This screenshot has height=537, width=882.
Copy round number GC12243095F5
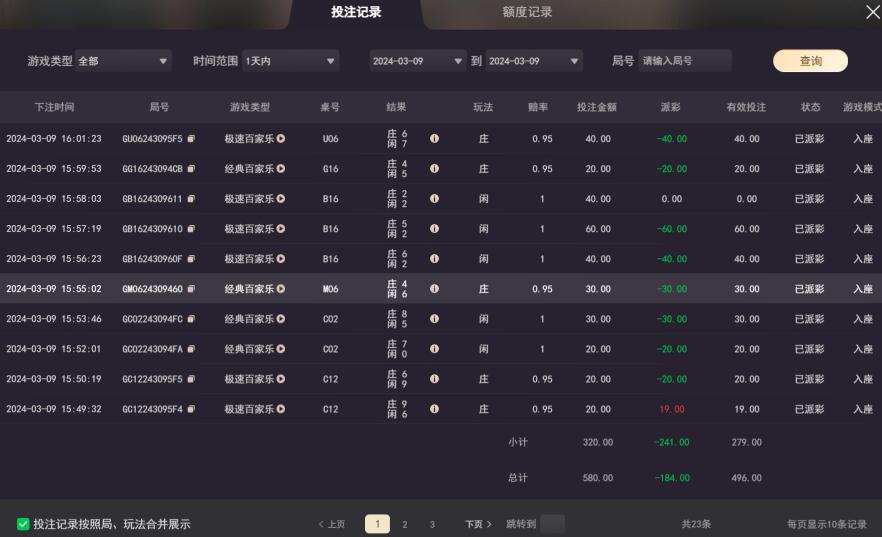click(191, 379)
